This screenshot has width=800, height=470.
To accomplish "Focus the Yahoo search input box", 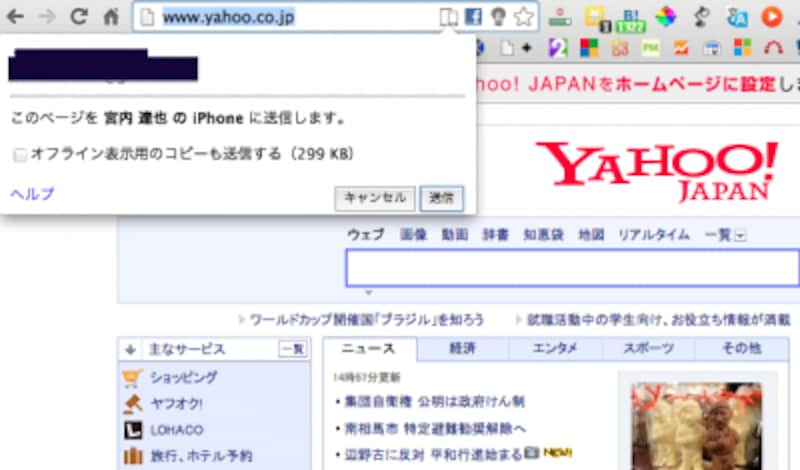I will point(572,268).
